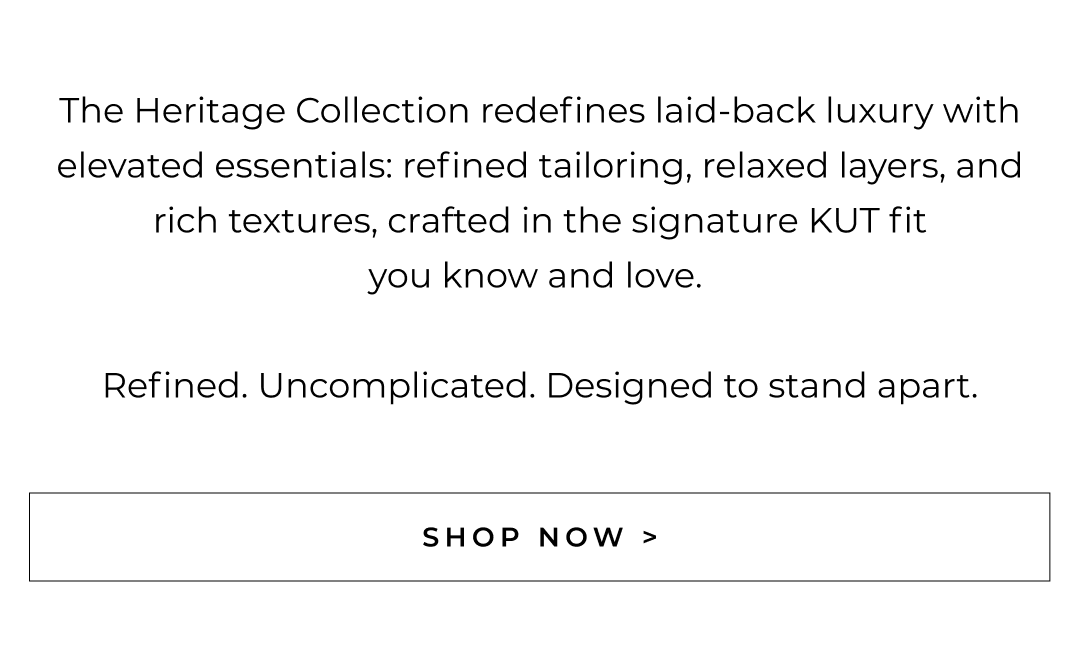Click the word "redefines"
This screenshot has width=1080, height=663.
(562, 111)
